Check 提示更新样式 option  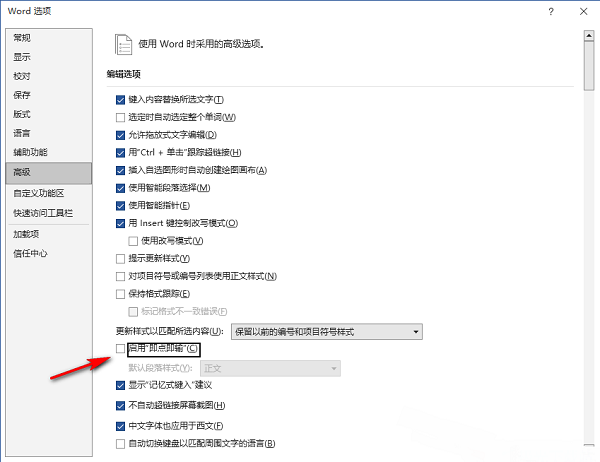point(121,259)
